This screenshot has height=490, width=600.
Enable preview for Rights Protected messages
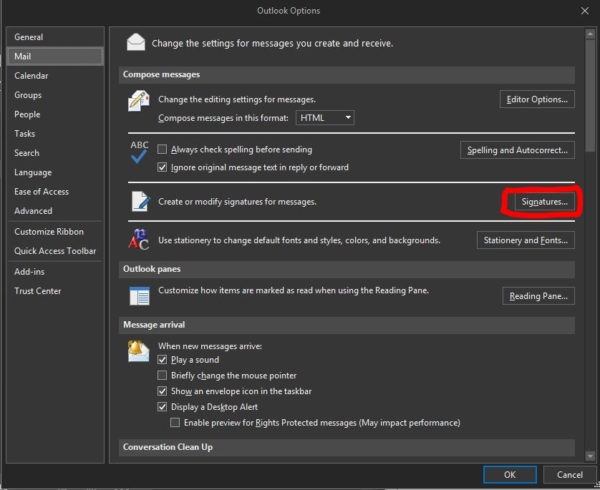(175, 423)
